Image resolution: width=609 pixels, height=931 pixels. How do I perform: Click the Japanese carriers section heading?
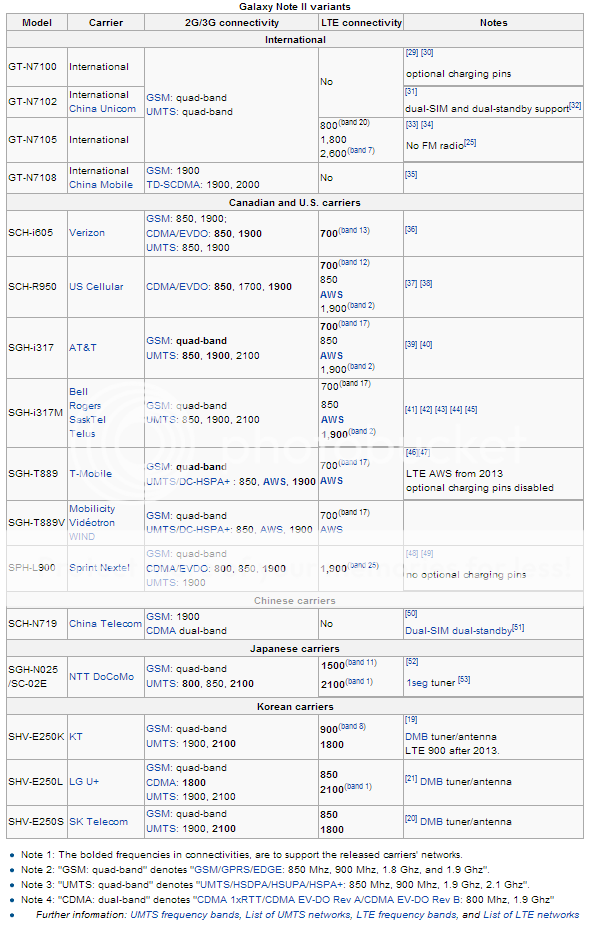[294, 649]
